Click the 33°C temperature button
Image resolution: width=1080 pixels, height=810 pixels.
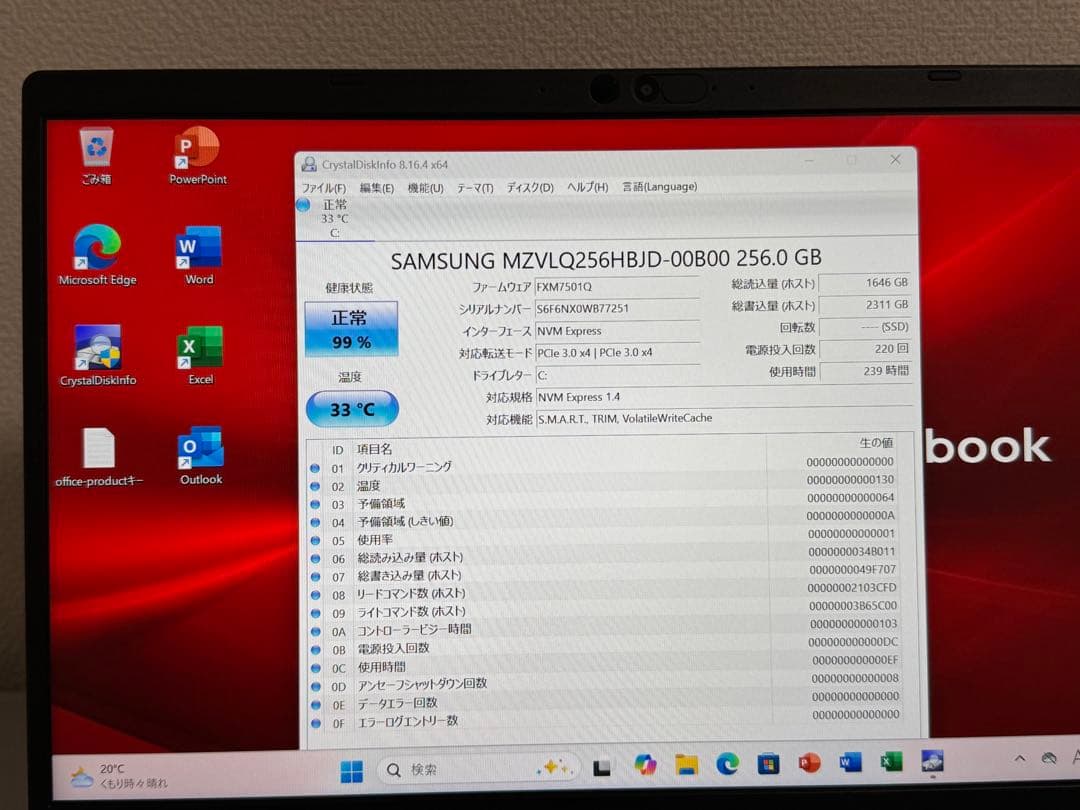click(x=351, y=408)
